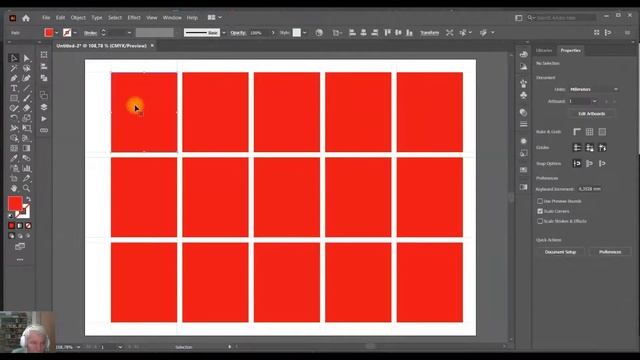Select the Eraser tool

click(x=27, y=108)
